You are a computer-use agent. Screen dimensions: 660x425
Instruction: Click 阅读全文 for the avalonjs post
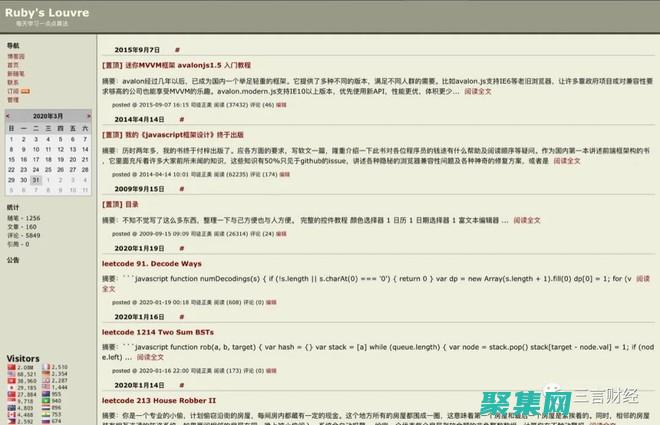(478, 91)
